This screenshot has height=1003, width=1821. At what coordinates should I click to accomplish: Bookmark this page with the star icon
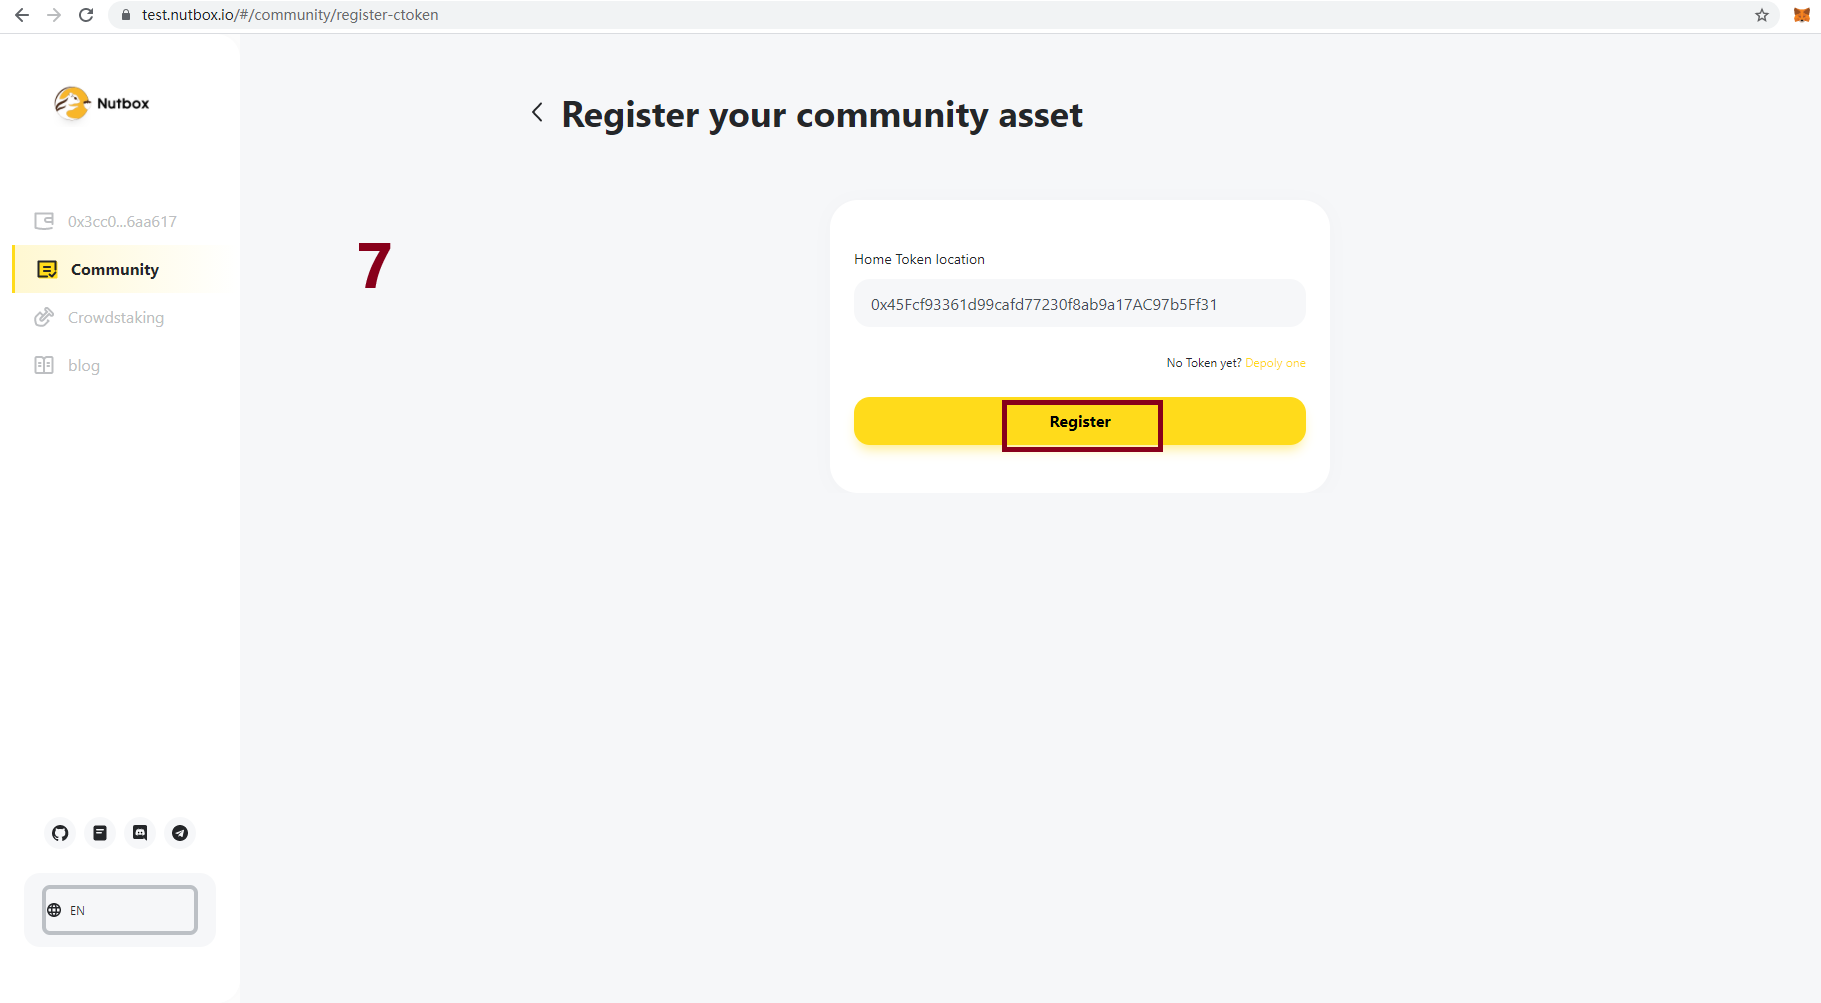point(1761,15)
